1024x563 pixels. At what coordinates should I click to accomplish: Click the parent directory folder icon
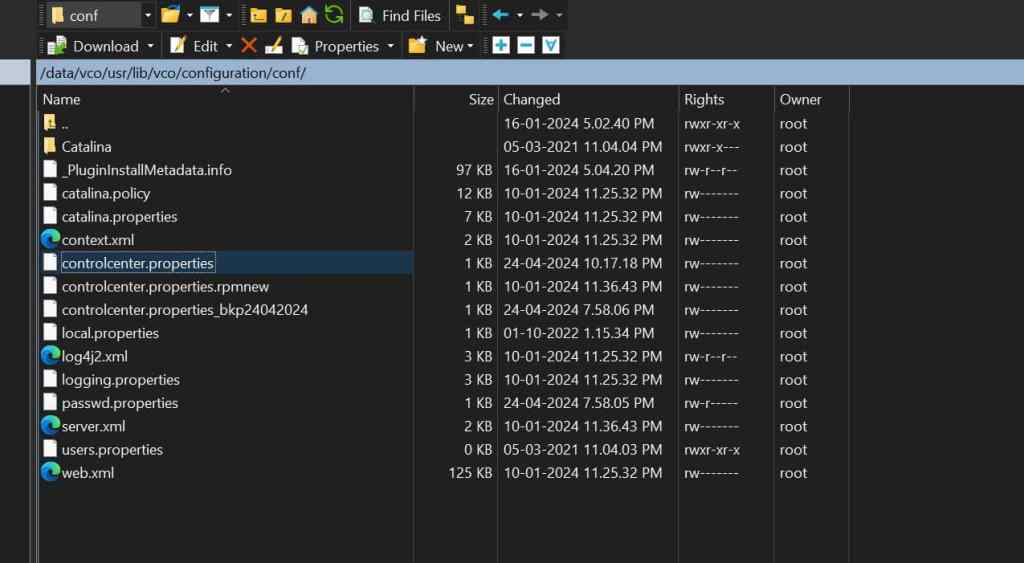259,15
